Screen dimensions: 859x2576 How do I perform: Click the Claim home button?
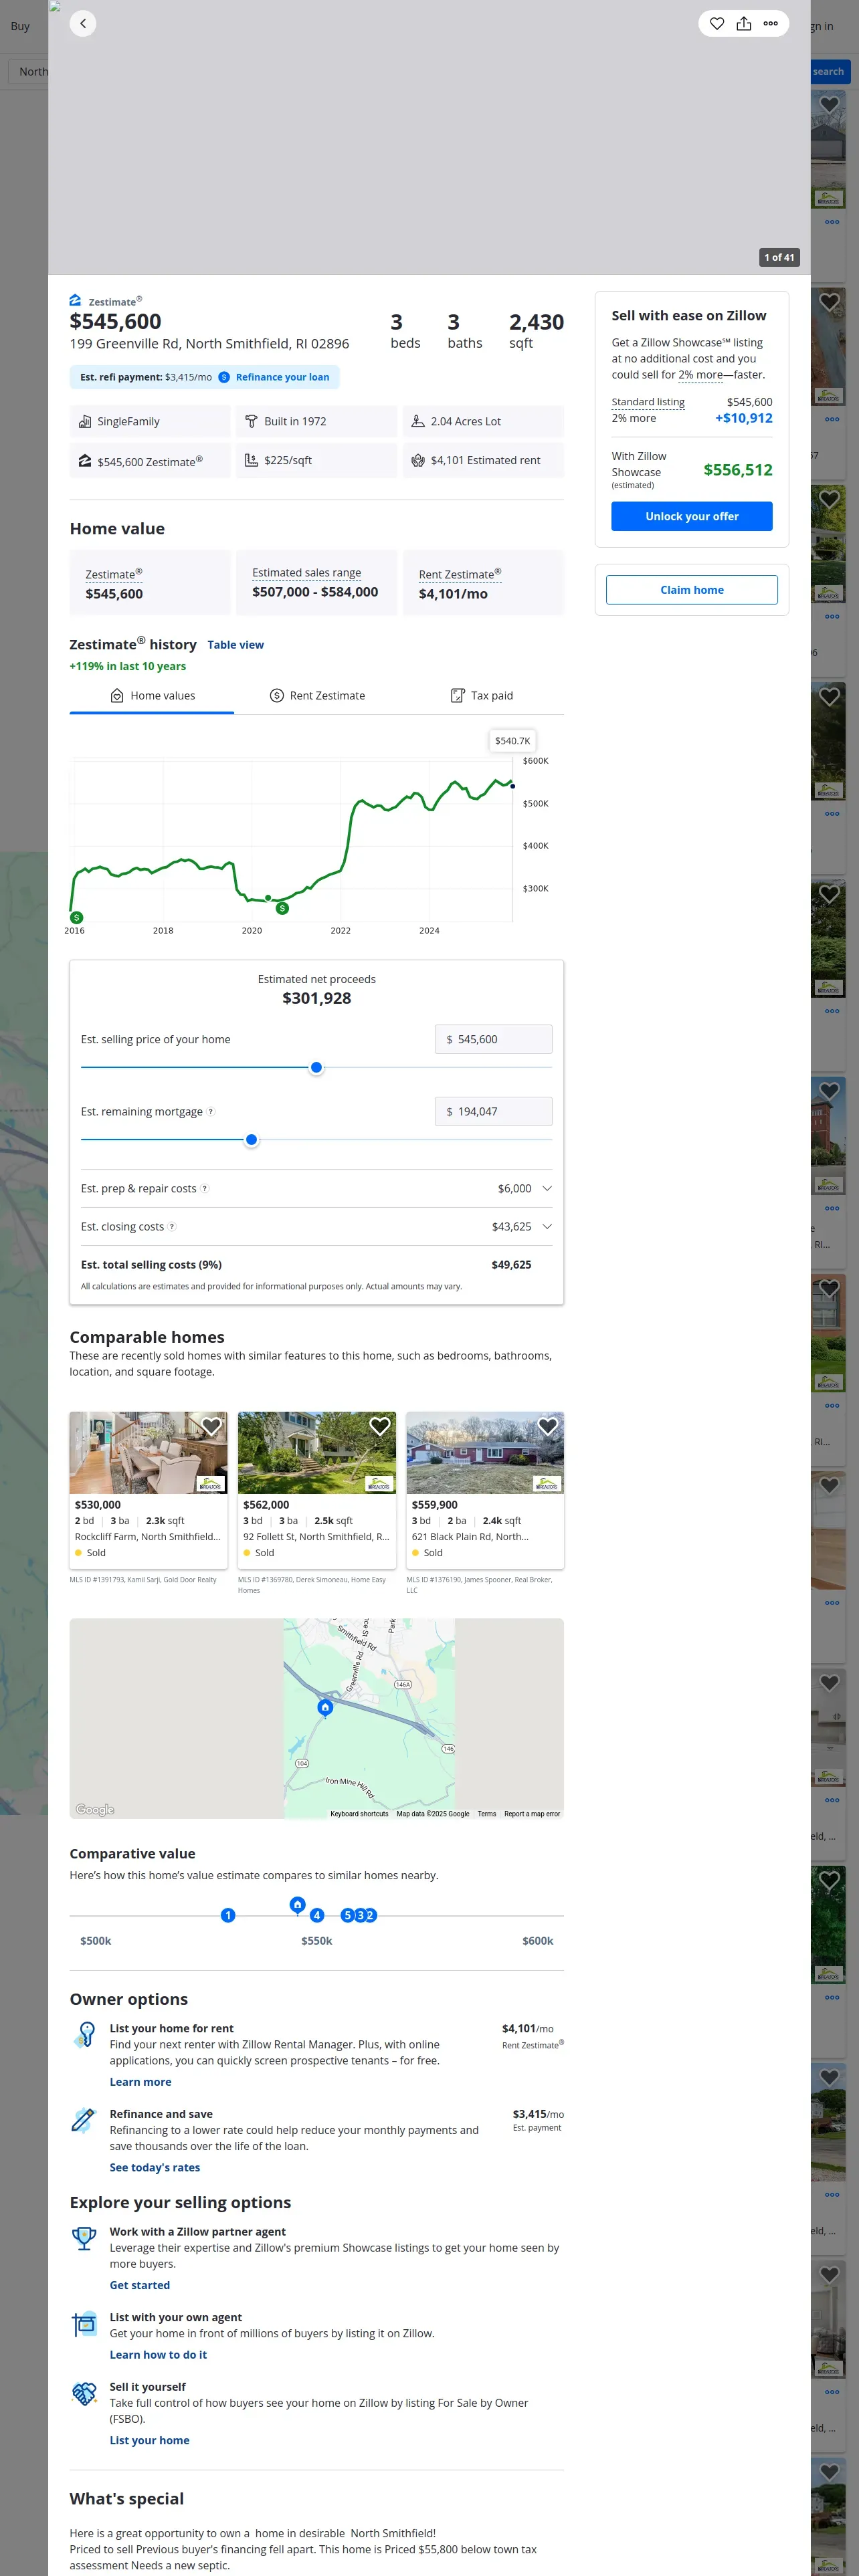(x=692, y=589)
